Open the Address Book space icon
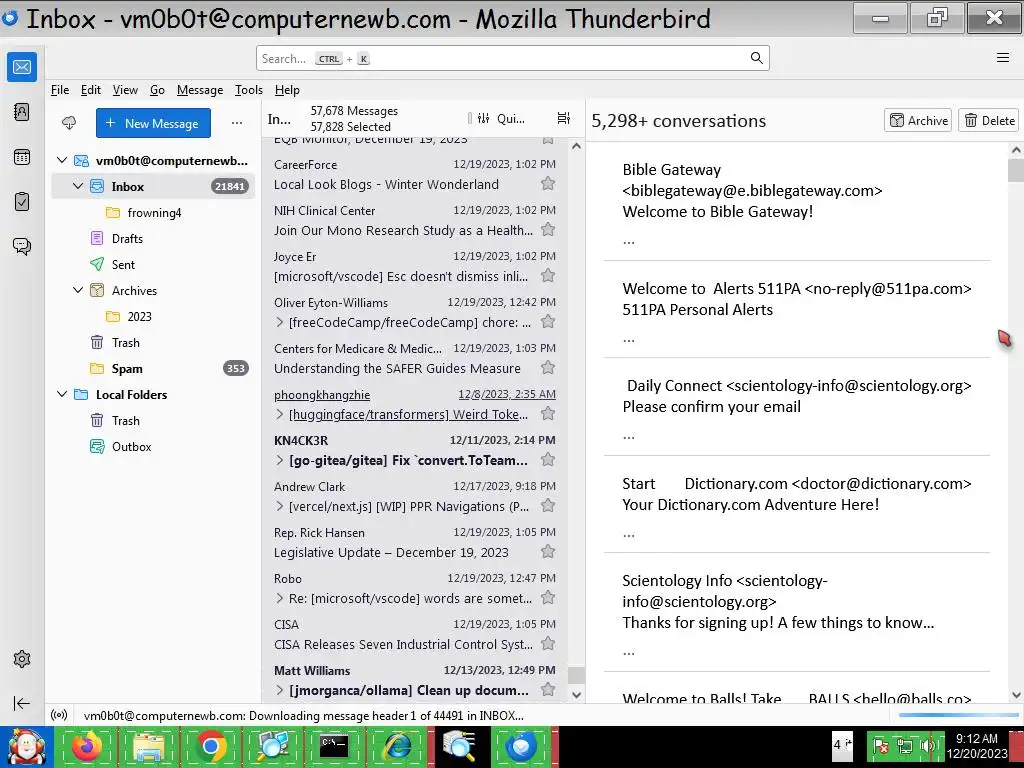This screenshot has width=1024, height=768. point(22,112)
